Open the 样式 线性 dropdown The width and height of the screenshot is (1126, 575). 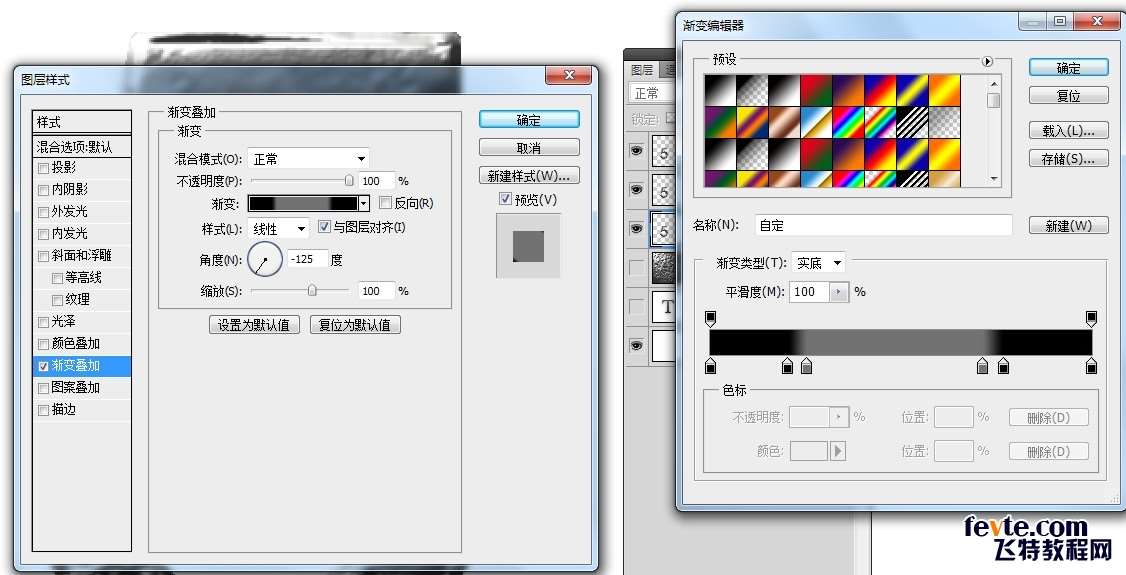point(279,229)
